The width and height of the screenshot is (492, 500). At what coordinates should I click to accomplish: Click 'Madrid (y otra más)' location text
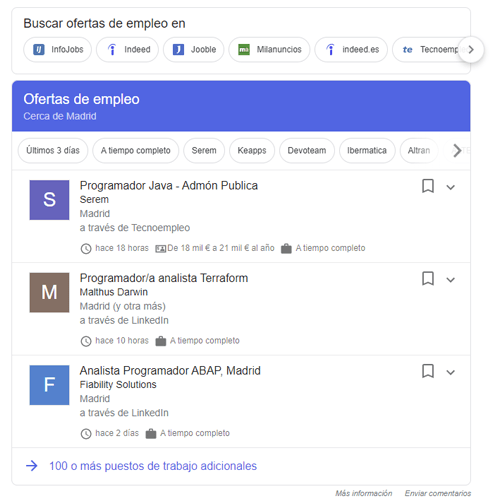point(123,306)
